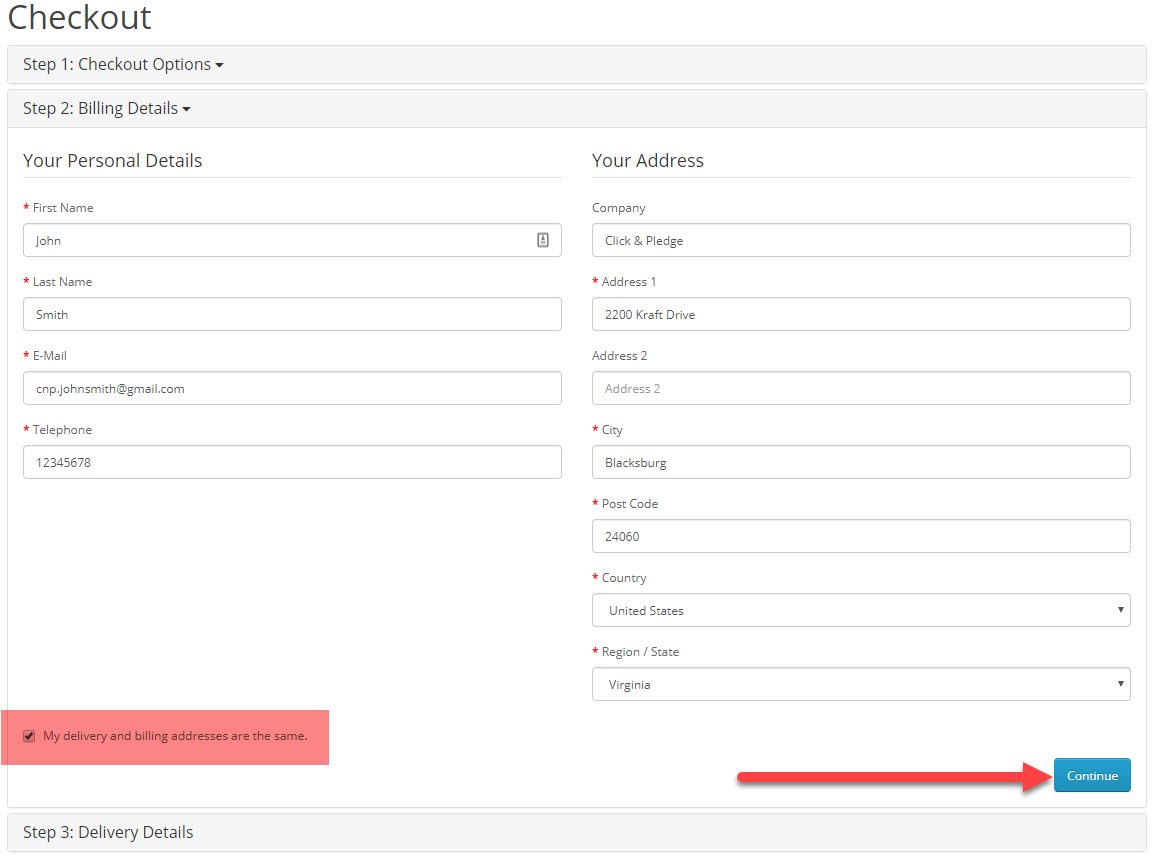
Task: Click the Checkout page title
Action: coord(79,16)
